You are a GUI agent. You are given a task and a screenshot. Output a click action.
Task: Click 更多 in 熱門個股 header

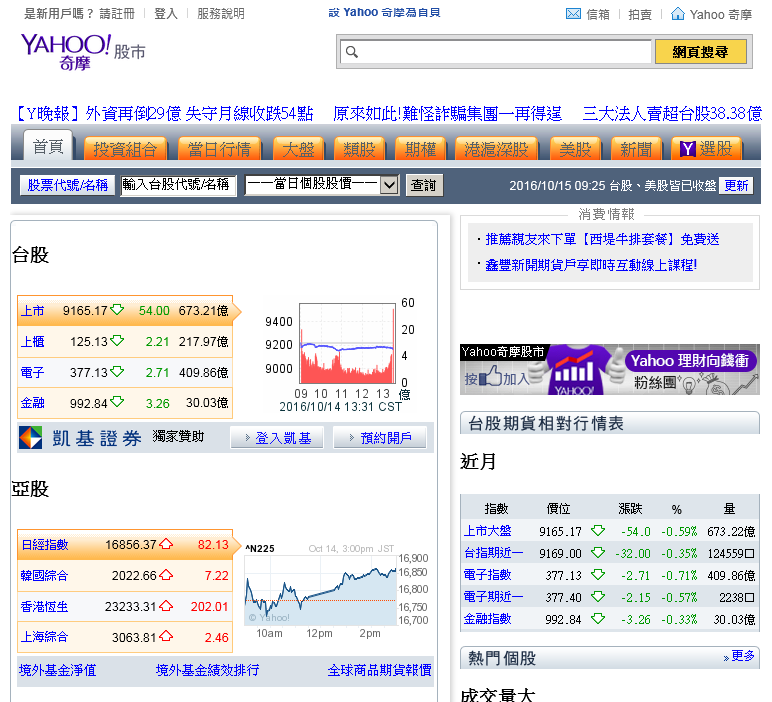coord(742,656)
